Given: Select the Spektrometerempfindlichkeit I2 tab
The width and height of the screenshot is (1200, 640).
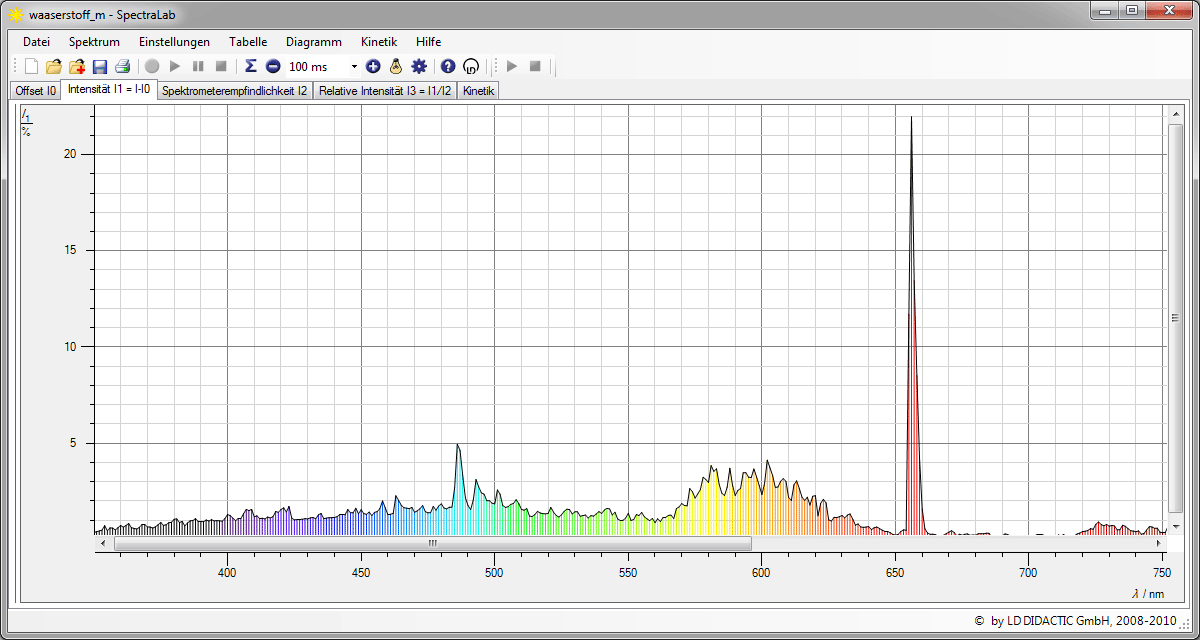Looking at the screenshot, I should (234, 90).
